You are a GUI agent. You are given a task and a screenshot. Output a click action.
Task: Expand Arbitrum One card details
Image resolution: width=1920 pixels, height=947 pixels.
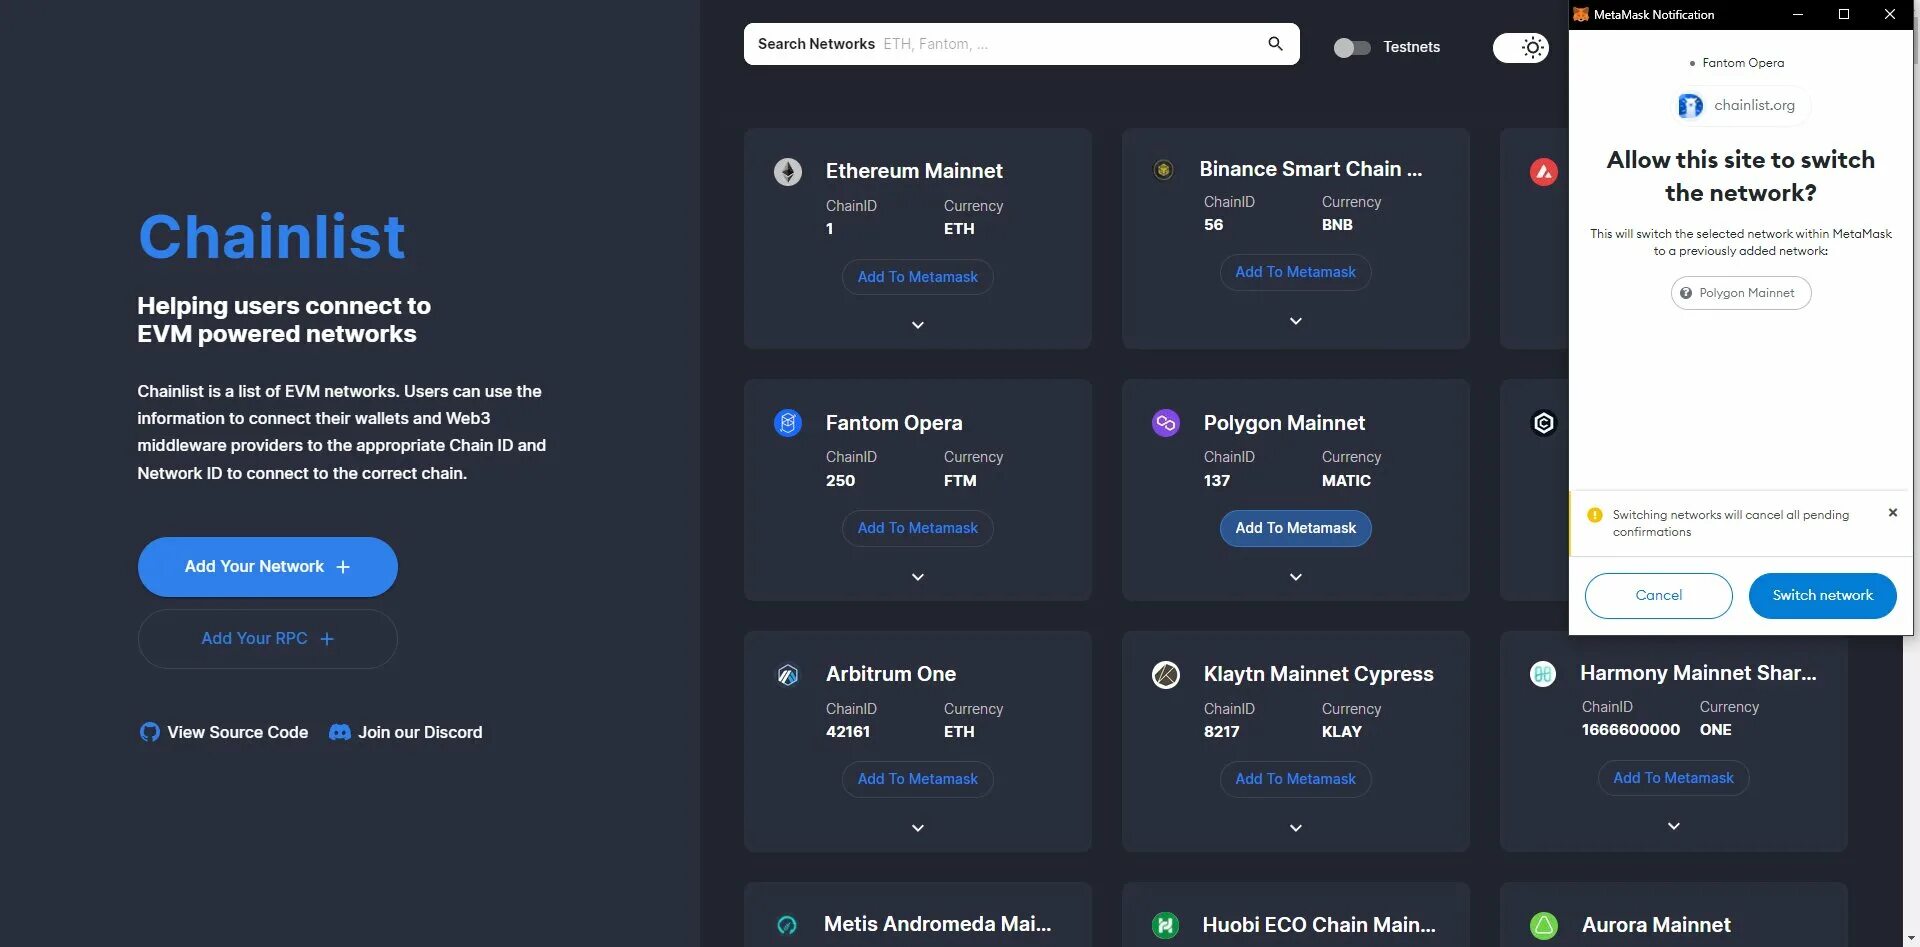pos(918,828)
